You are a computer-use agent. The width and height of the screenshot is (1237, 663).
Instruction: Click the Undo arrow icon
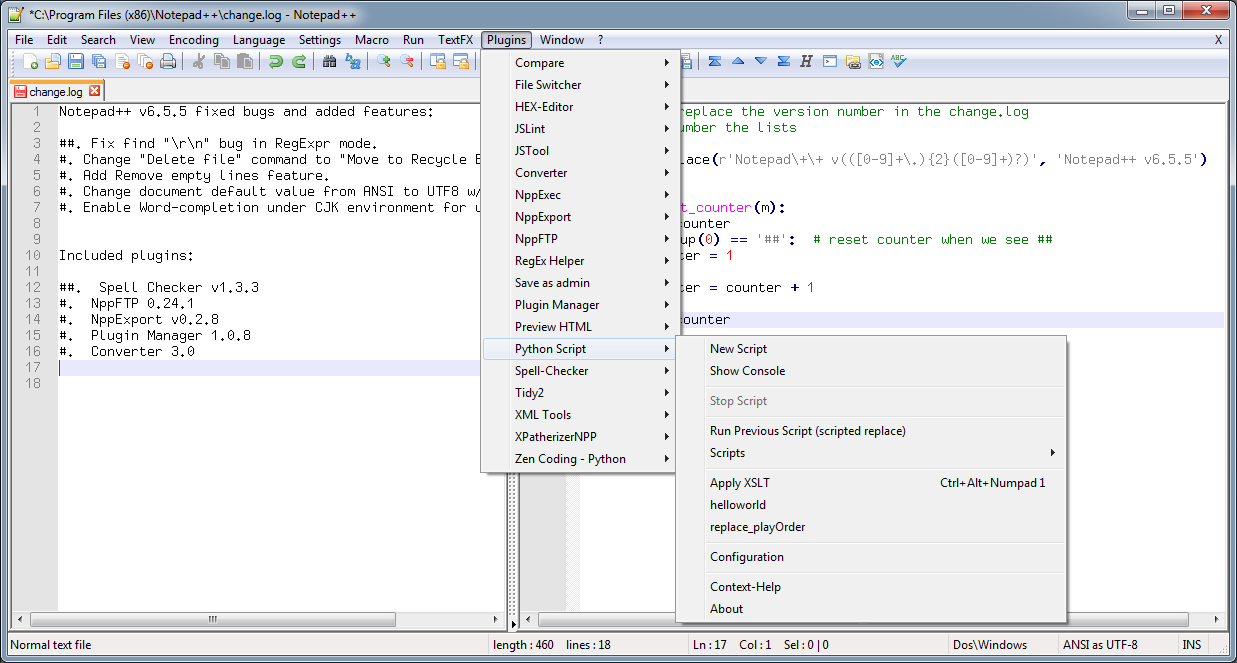[x=275, y=62]
